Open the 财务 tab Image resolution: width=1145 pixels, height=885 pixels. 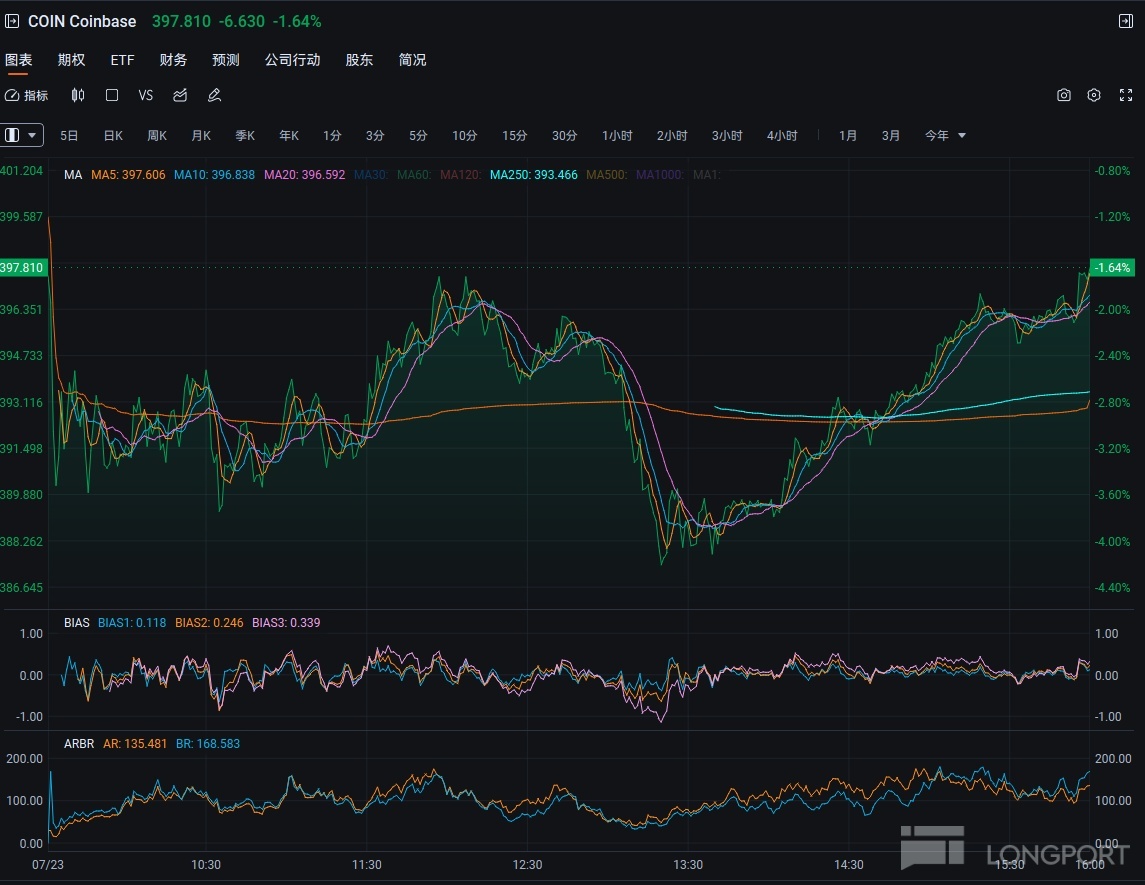pos(173,60)
